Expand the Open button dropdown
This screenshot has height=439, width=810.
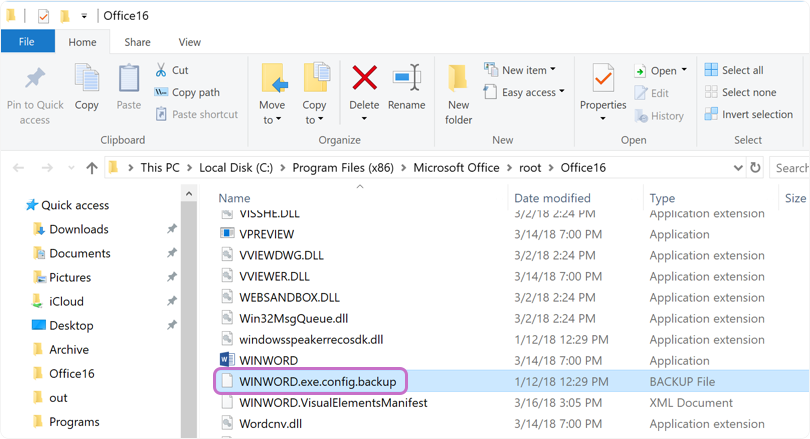684,70
